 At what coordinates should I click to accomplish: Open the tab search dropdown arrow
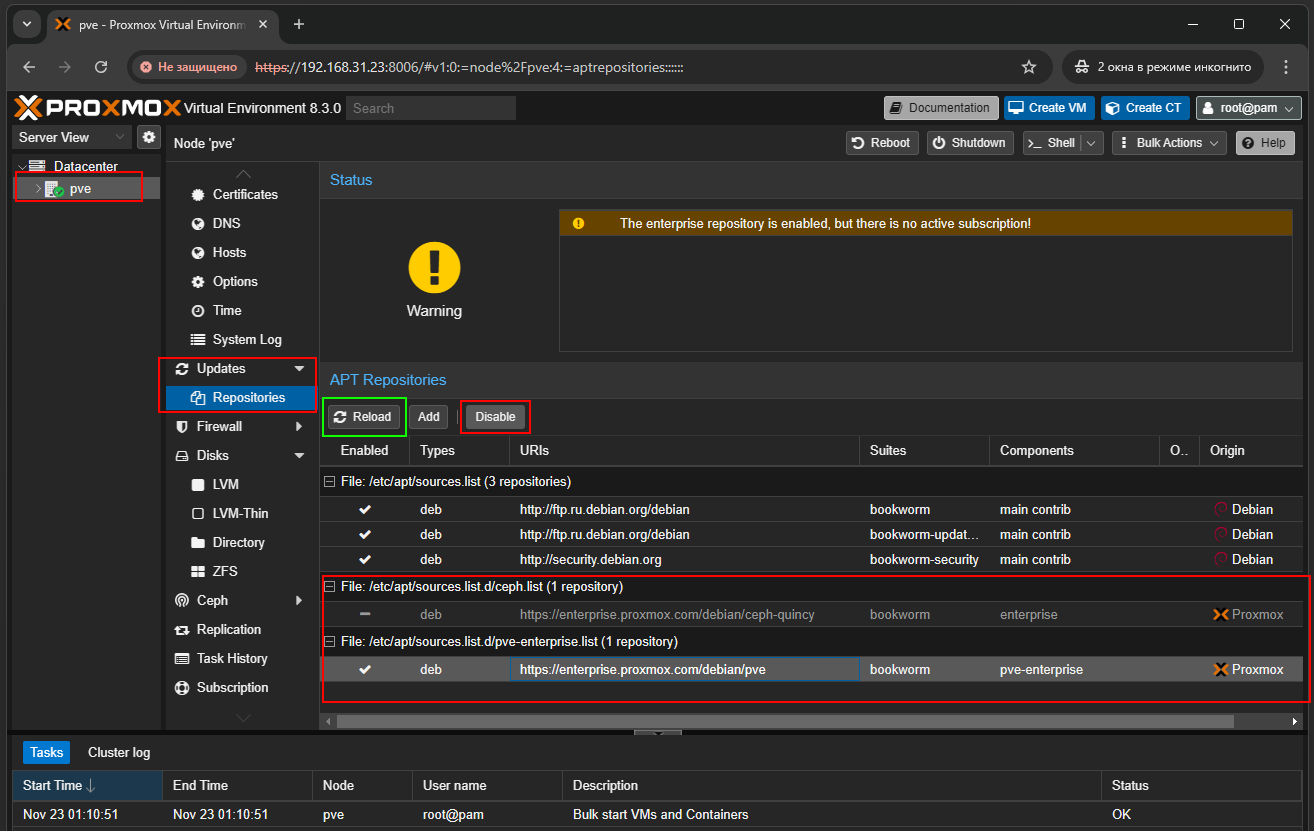[x=25, y=24]
